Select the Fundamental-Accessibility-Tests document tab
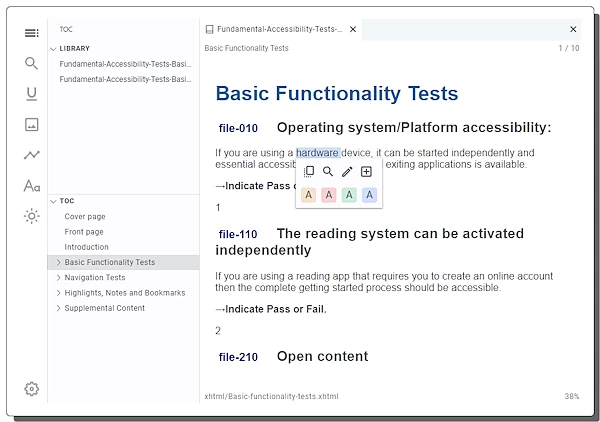Viewport: 600px width, 422px height. coord(278,30)
